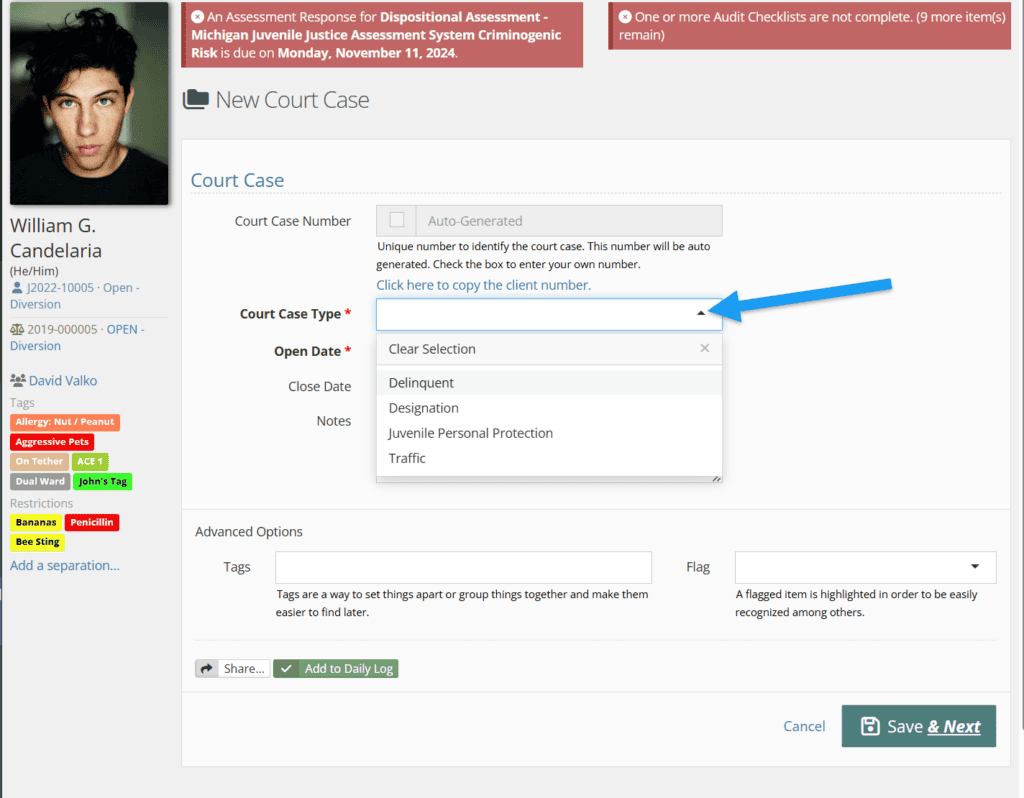Viewport: 1024px width, 798px height.
Task: Close the Audit Checklists incomplete alert icon
Action: pyautogui.click(x=625, y=17)
